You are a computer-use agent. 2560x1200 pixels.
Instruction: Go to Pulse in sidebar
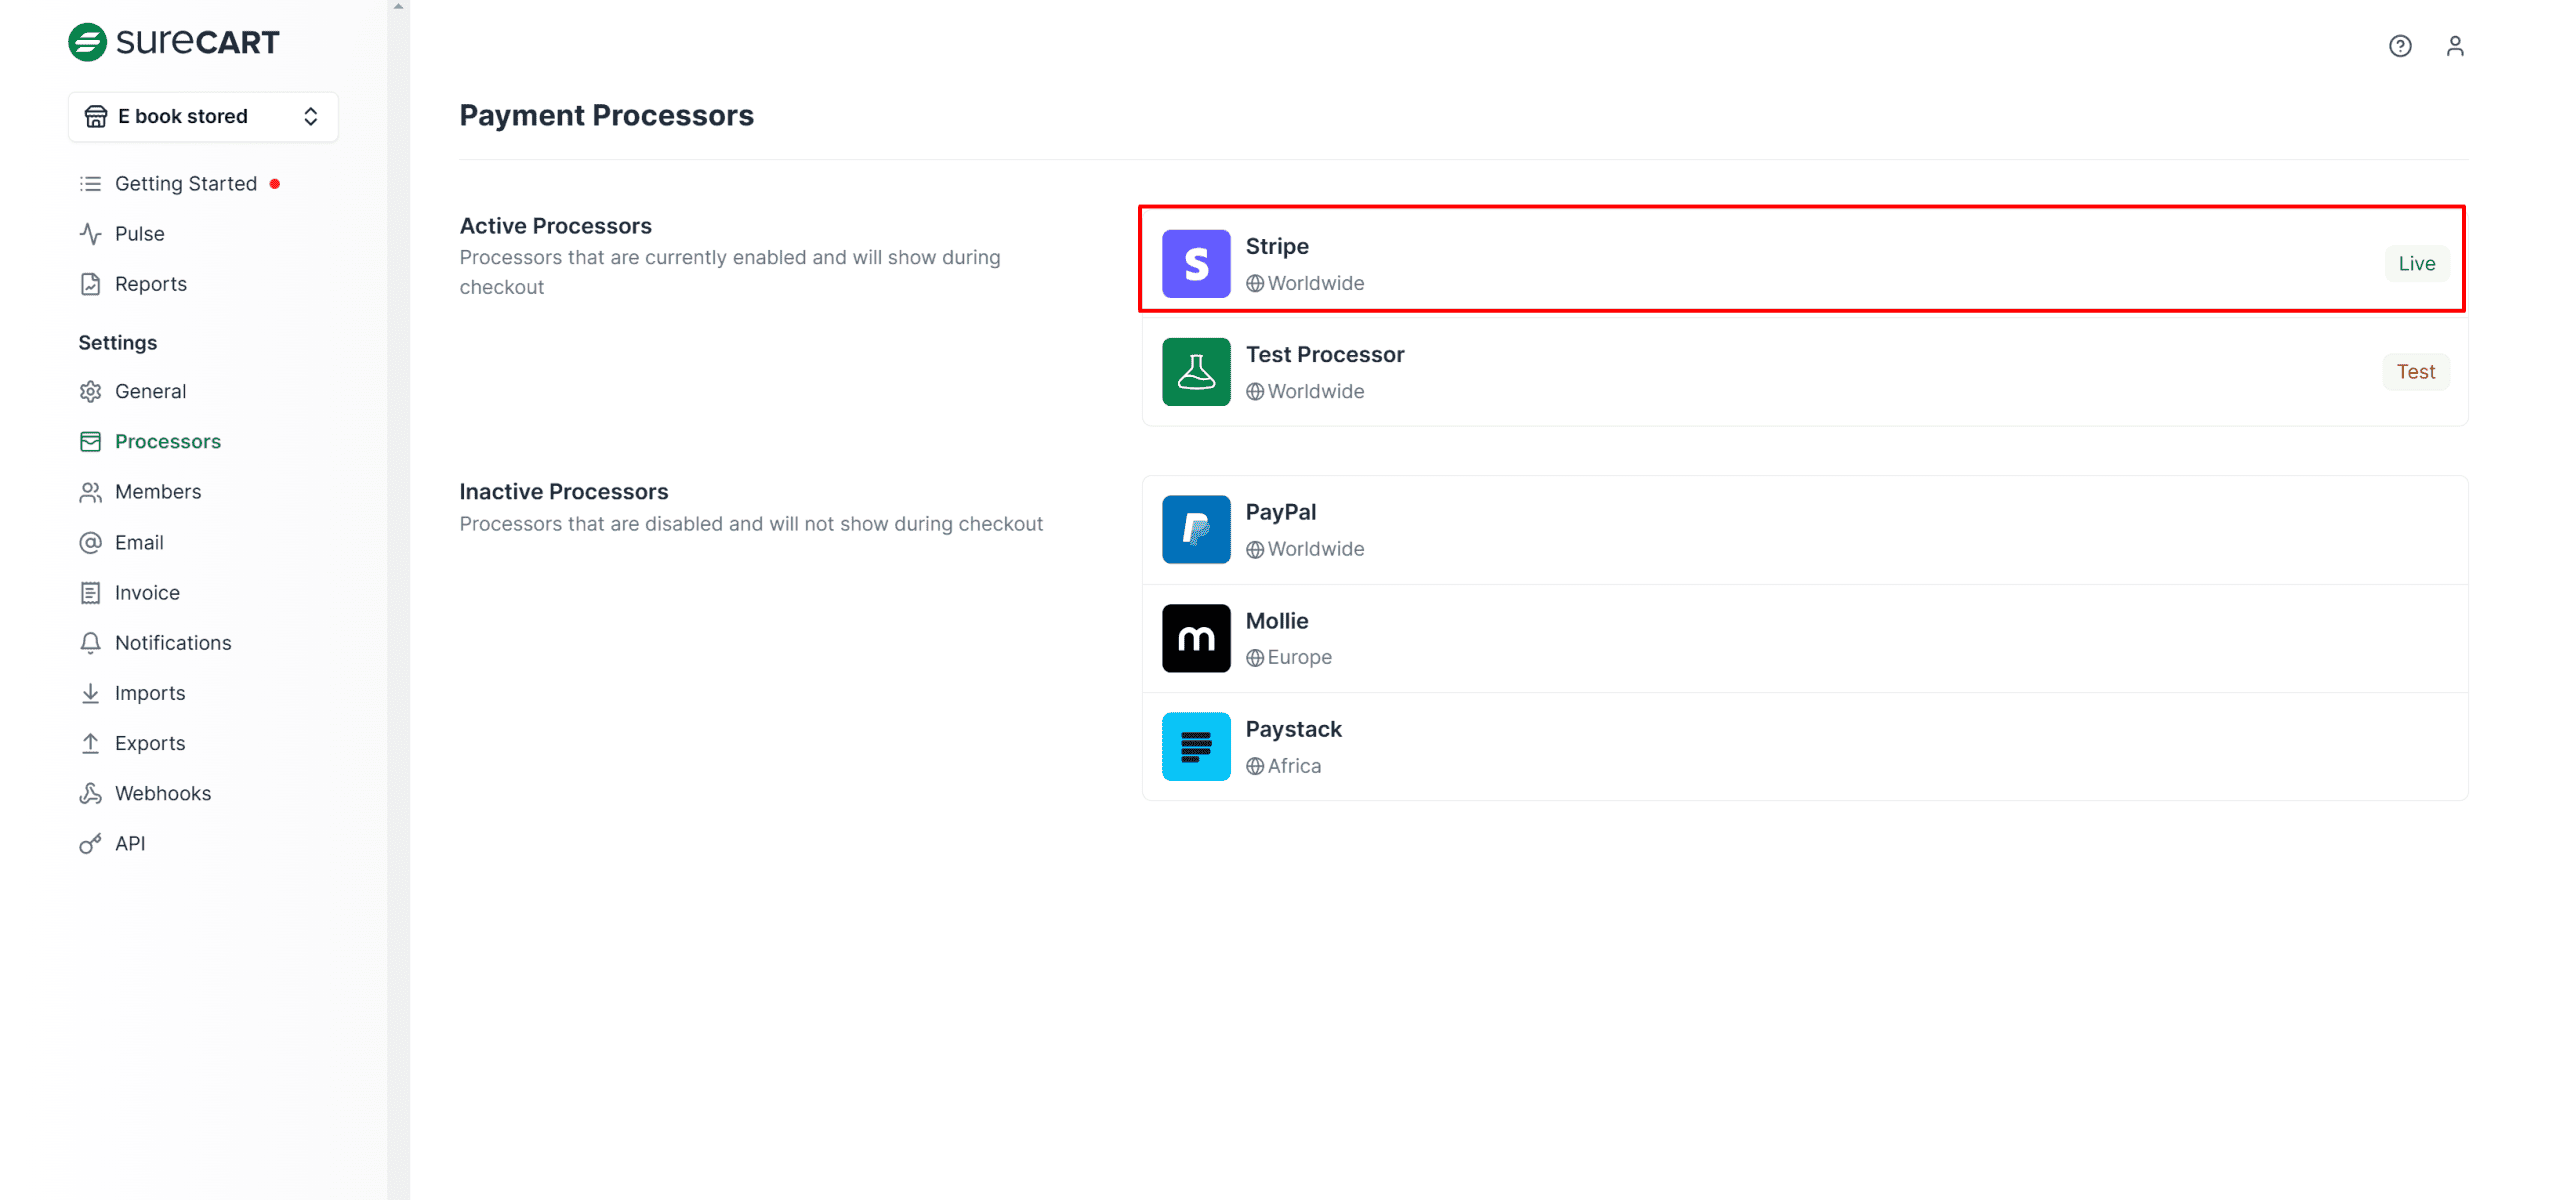coord(139,234)
